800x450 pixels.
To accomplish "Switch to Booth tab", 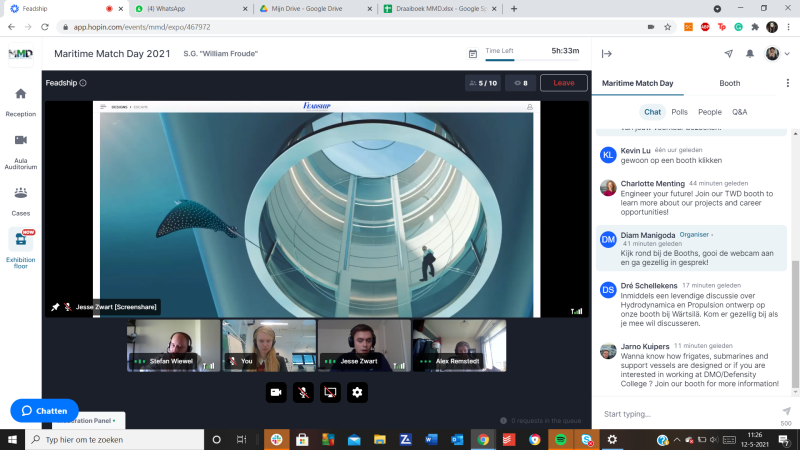I will coord(730,83).
